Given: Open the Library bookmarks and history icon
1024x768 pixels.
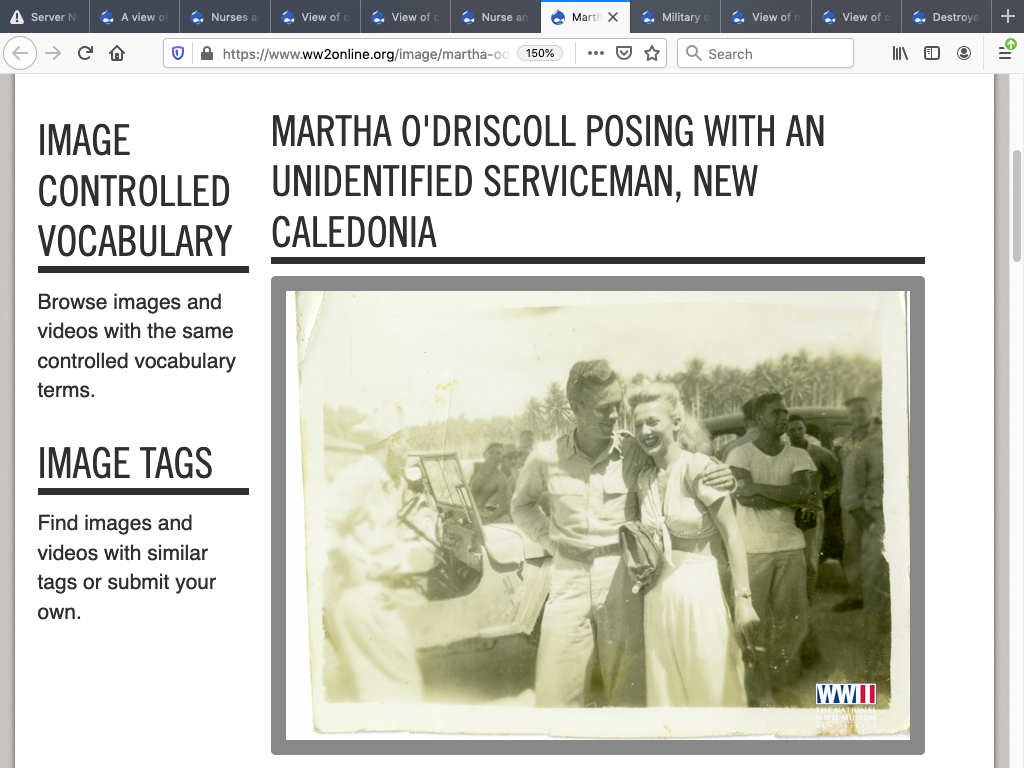Looking at the screenshot, I should pyautogui.click(x=900, y=54).
